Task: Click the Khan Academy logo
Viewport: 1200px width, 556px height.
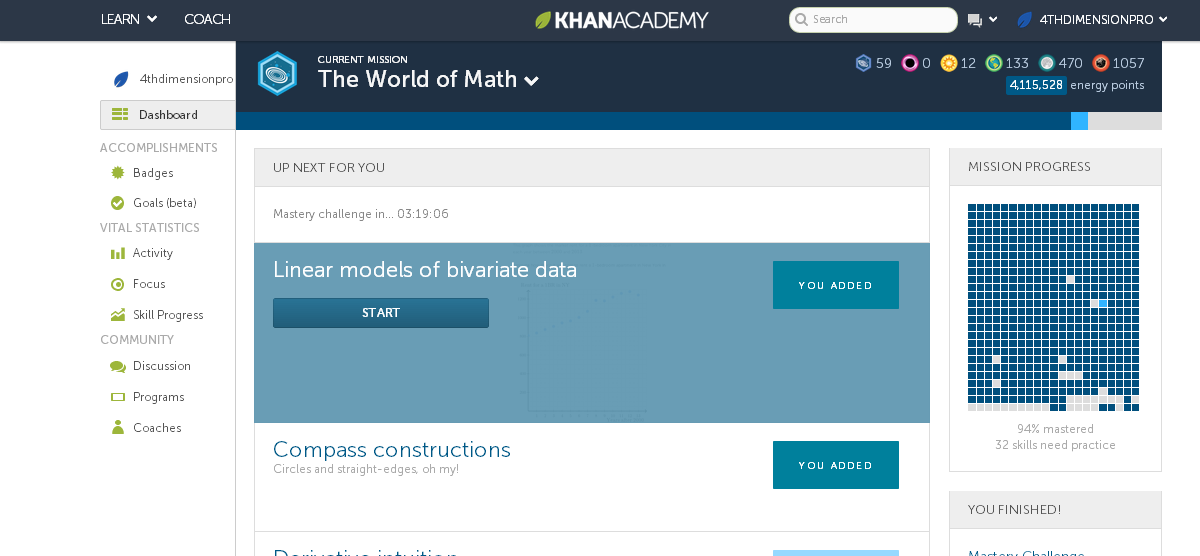Action: 621,20
